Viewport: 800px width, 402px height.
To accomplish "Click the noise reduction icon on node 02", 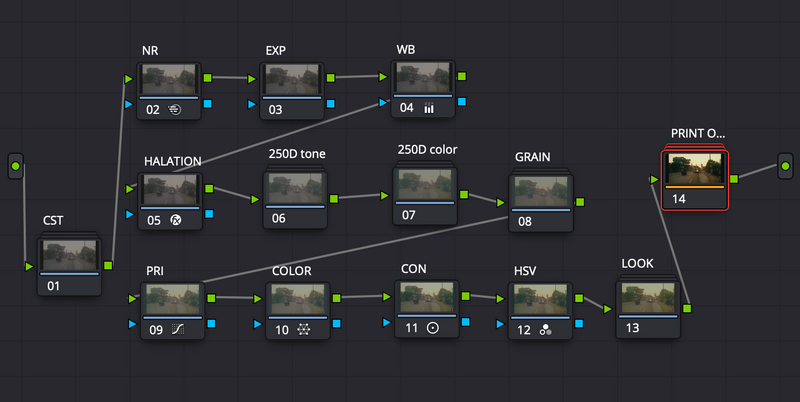I will pyautogui.click(x=174, y=109).
